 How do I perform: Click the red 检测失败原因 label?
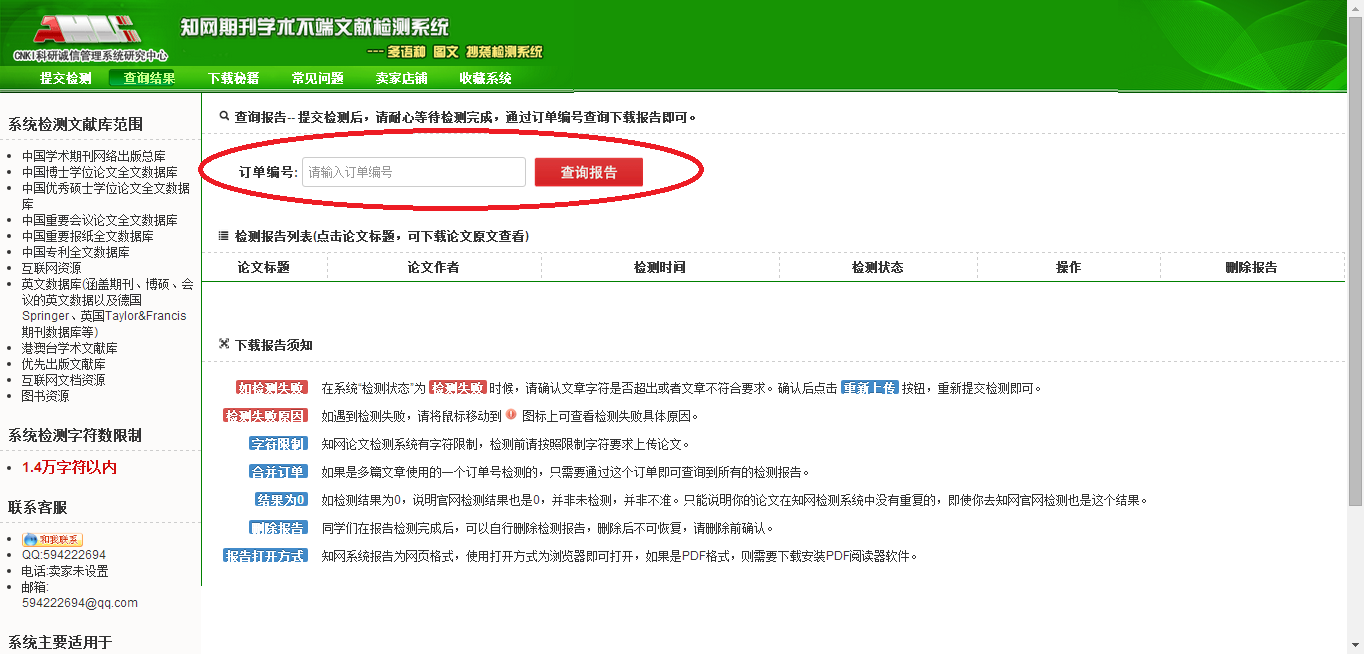tap(265, 416)
